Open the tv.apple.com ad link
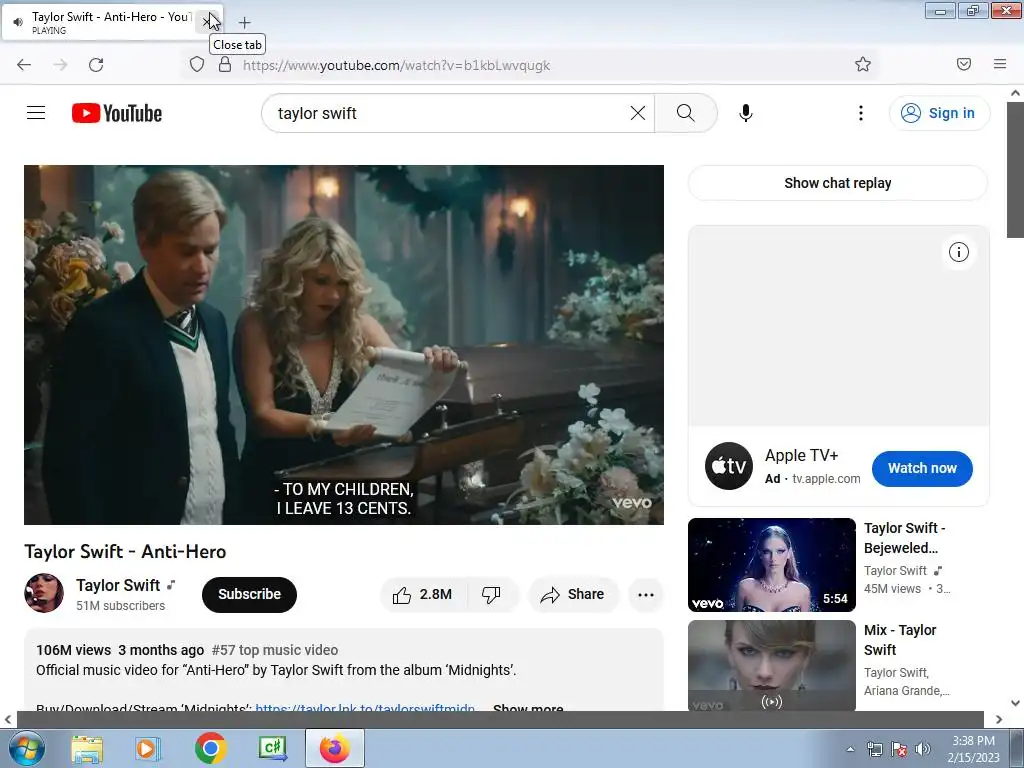This screenshot has width=1024, height=768. [826, 479]
